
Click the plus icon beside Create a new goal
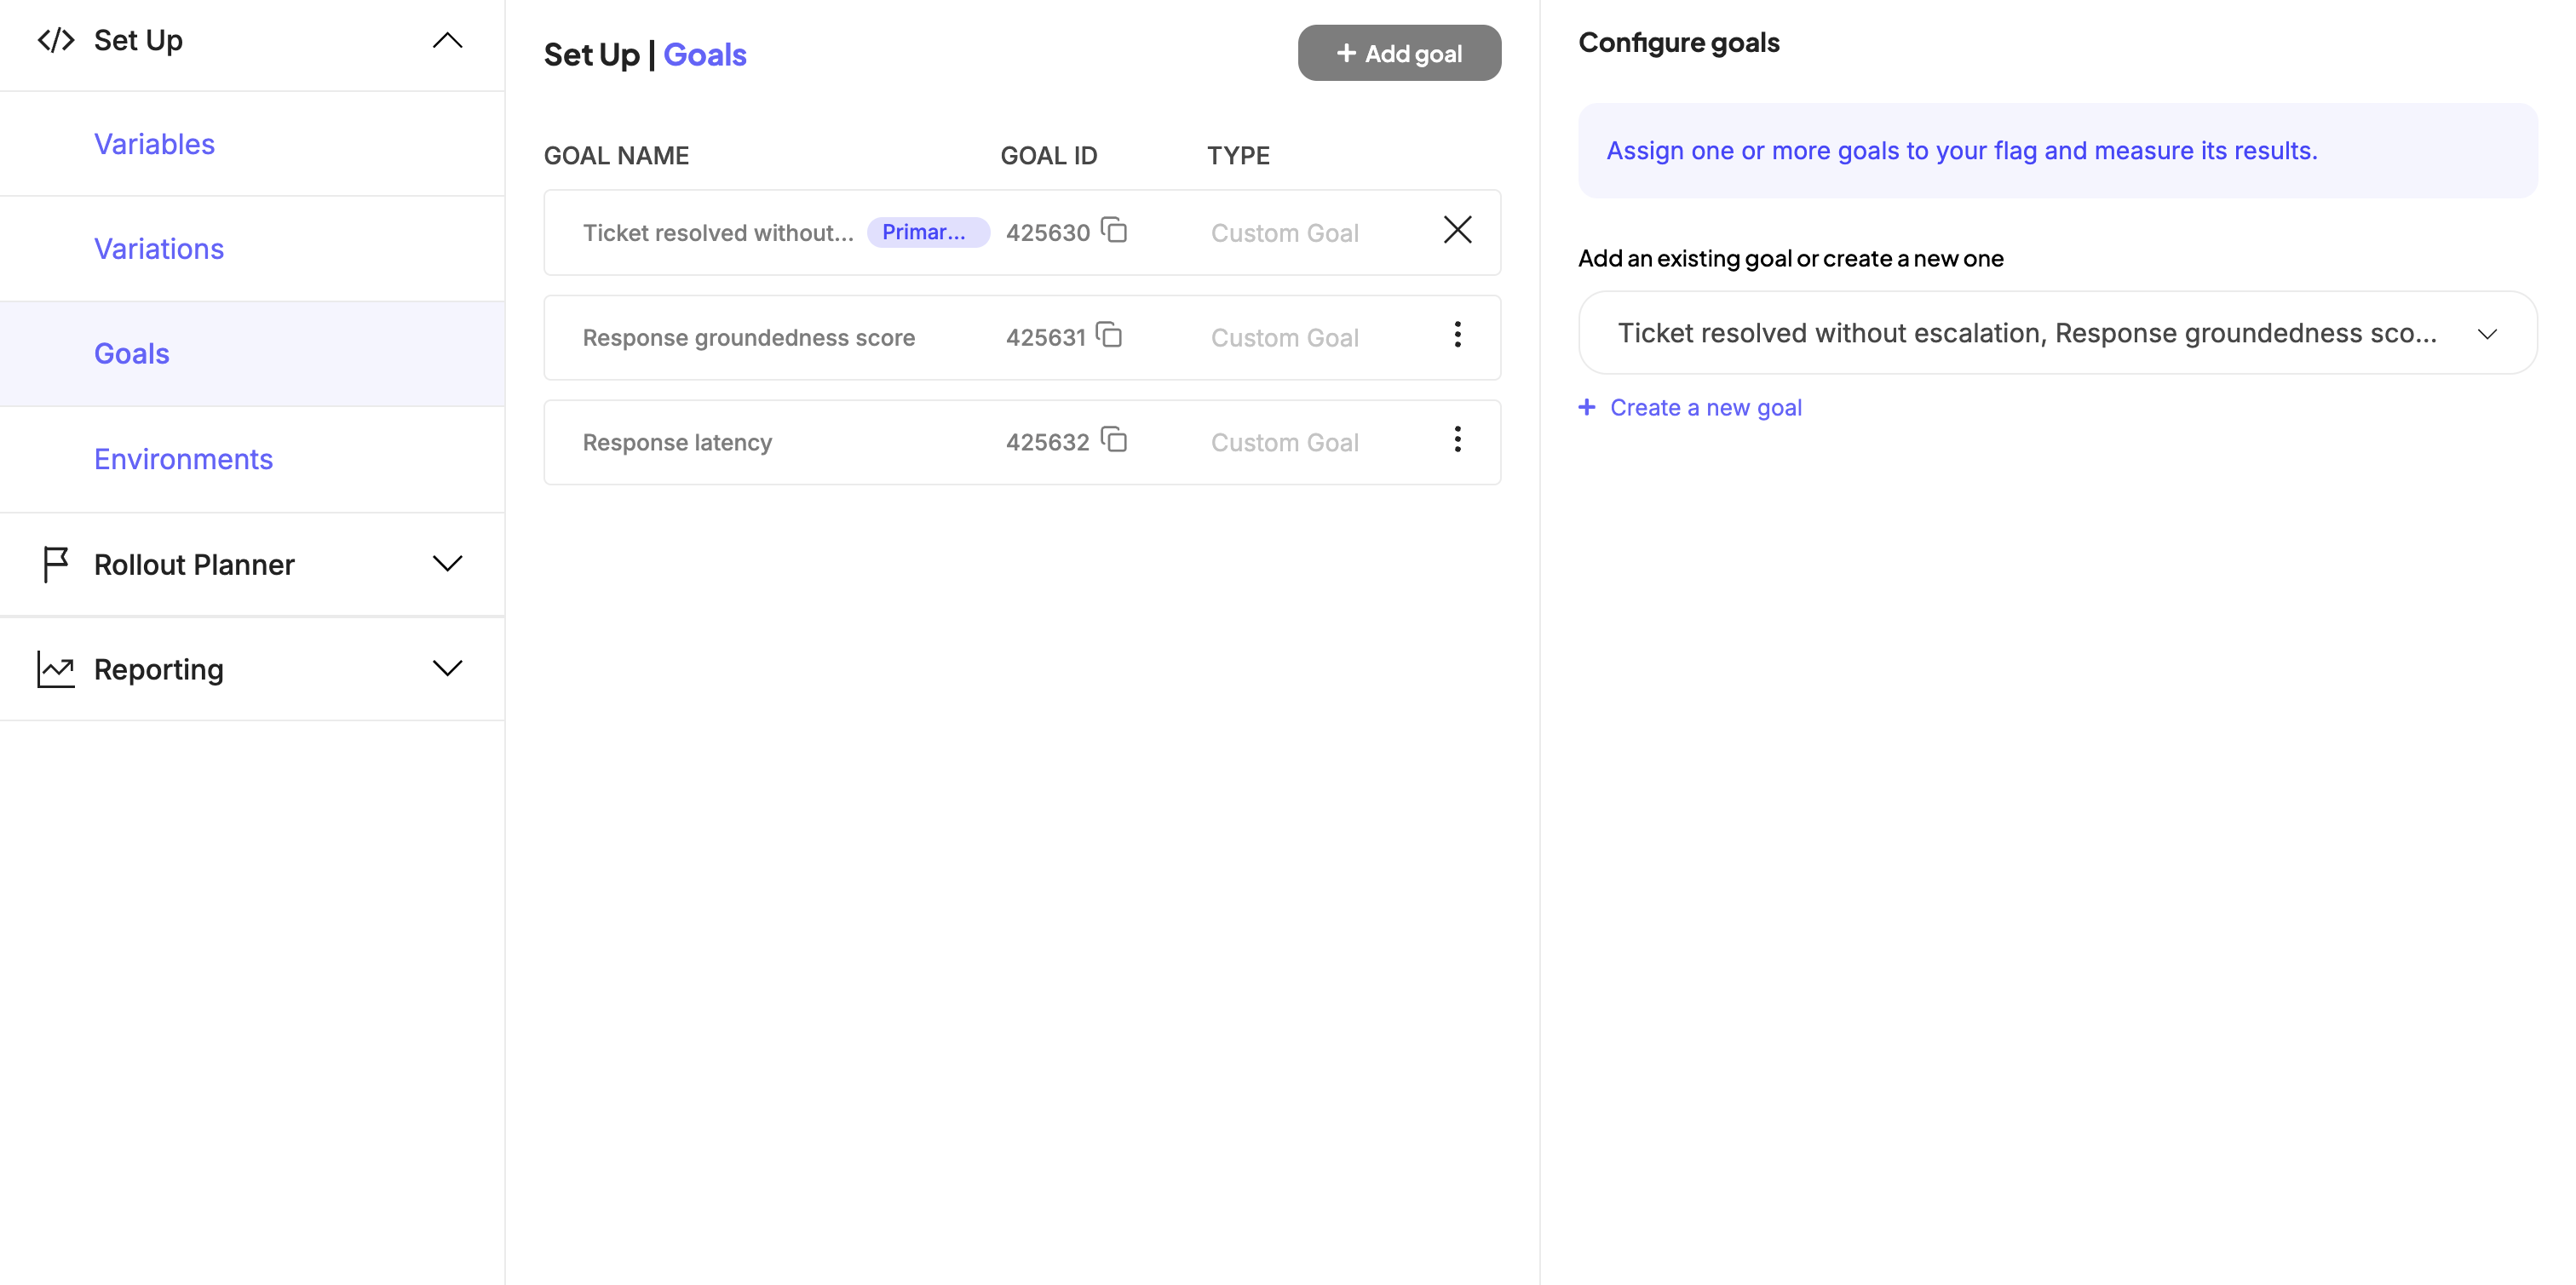point(1587,407)
